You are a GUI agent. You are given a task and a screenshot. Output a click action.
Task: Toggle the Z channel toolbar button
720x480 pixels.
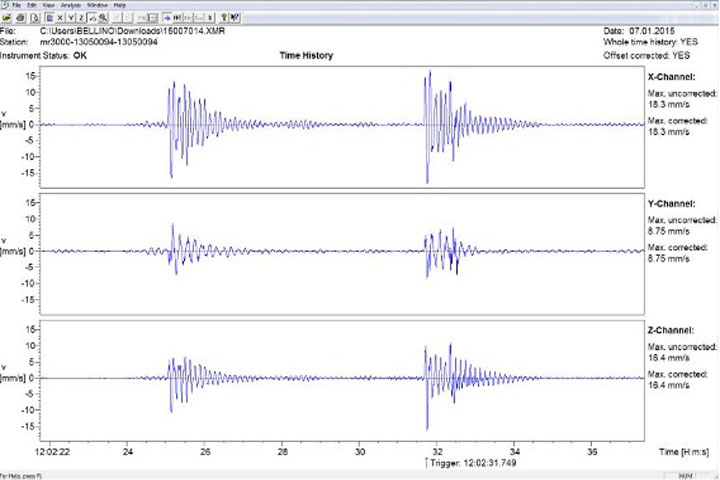pyautogui.click(x=81, y=17)
